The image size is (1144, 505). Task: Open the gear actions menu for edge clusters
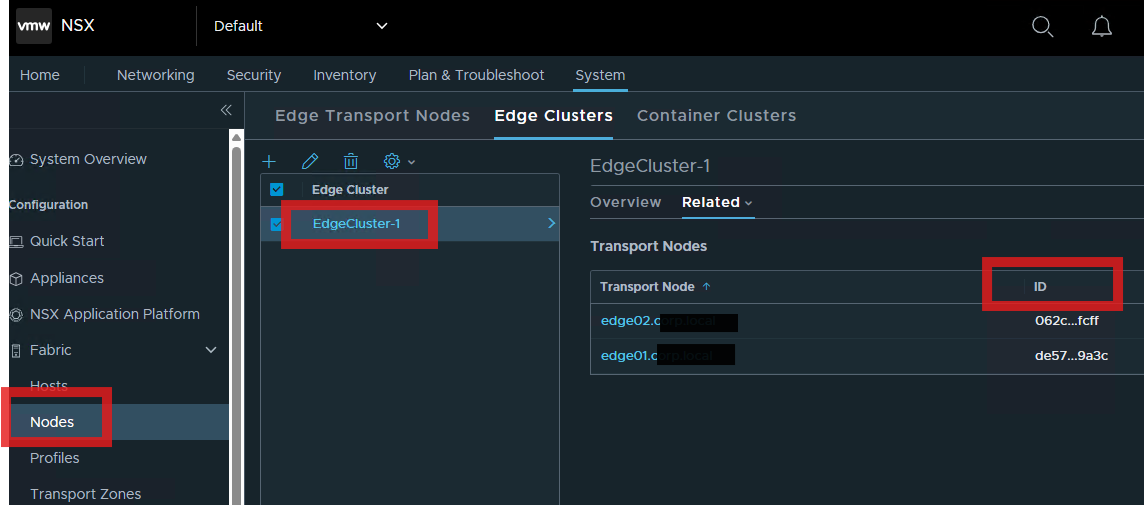[x=399, y=161]
